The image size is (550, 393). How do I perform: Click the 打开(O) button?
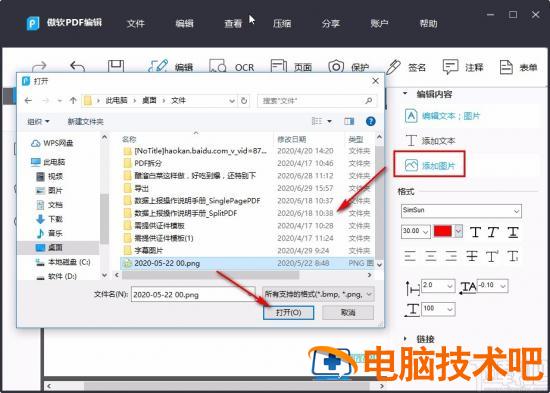pos(288,312)
